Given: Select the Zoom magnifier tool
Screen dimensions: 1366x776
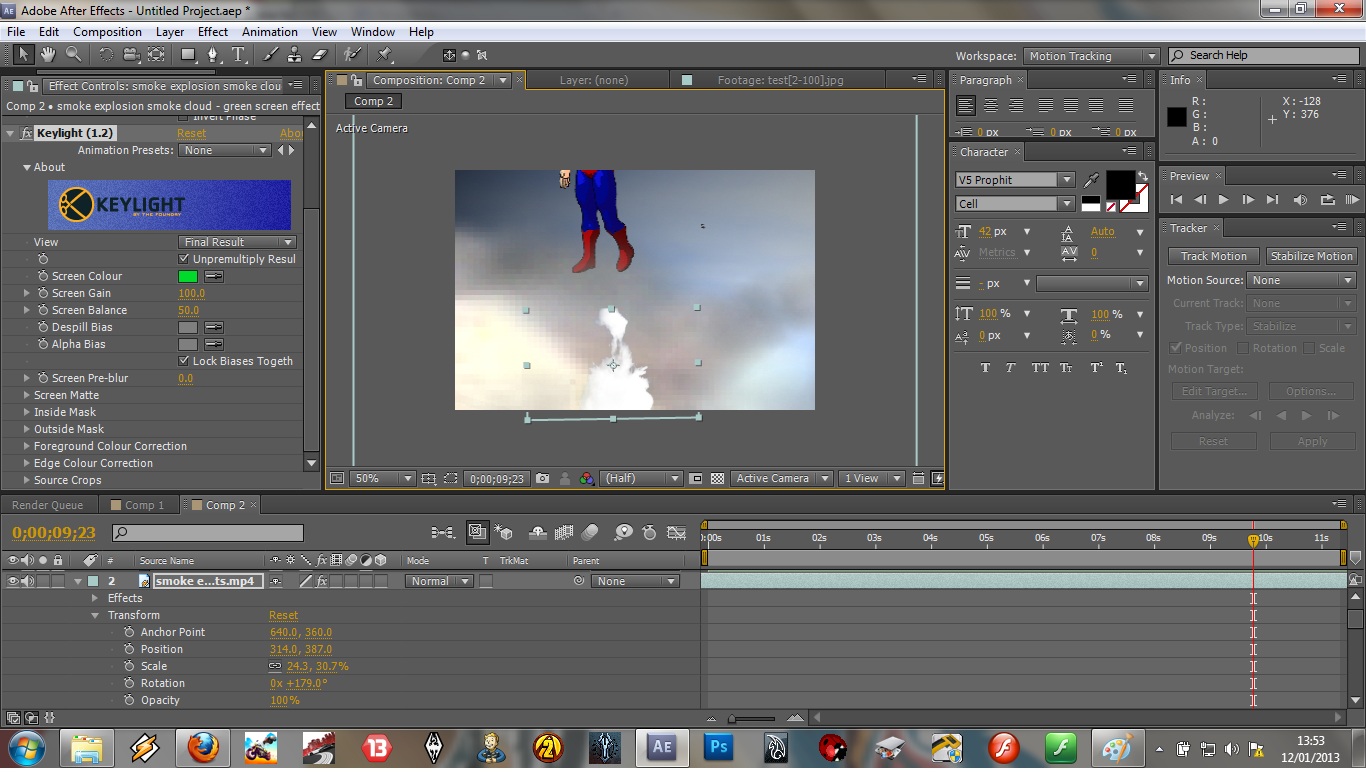Looking at the screenshot, I should point(74,55).
